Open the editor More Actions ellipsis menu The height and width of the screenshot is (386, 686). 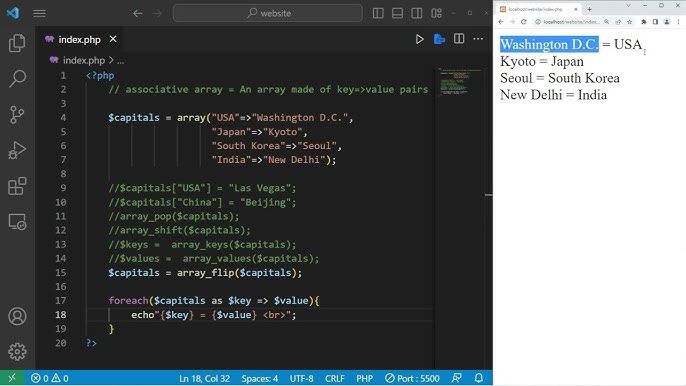tap(478, 39)
